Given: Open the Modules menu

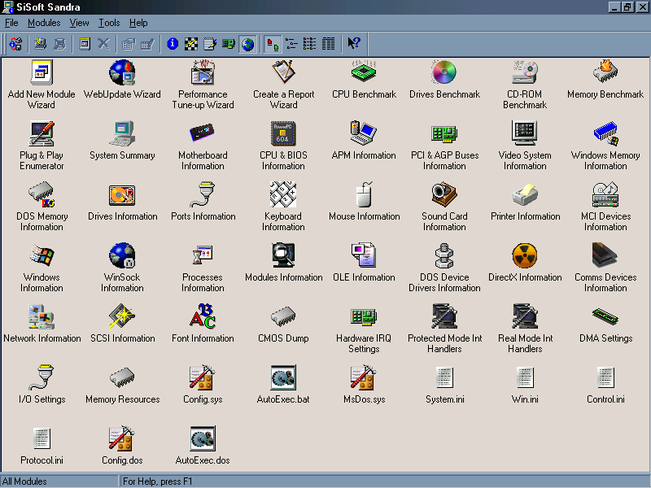Looking at the screenshot, I should (x=43, y=22).
